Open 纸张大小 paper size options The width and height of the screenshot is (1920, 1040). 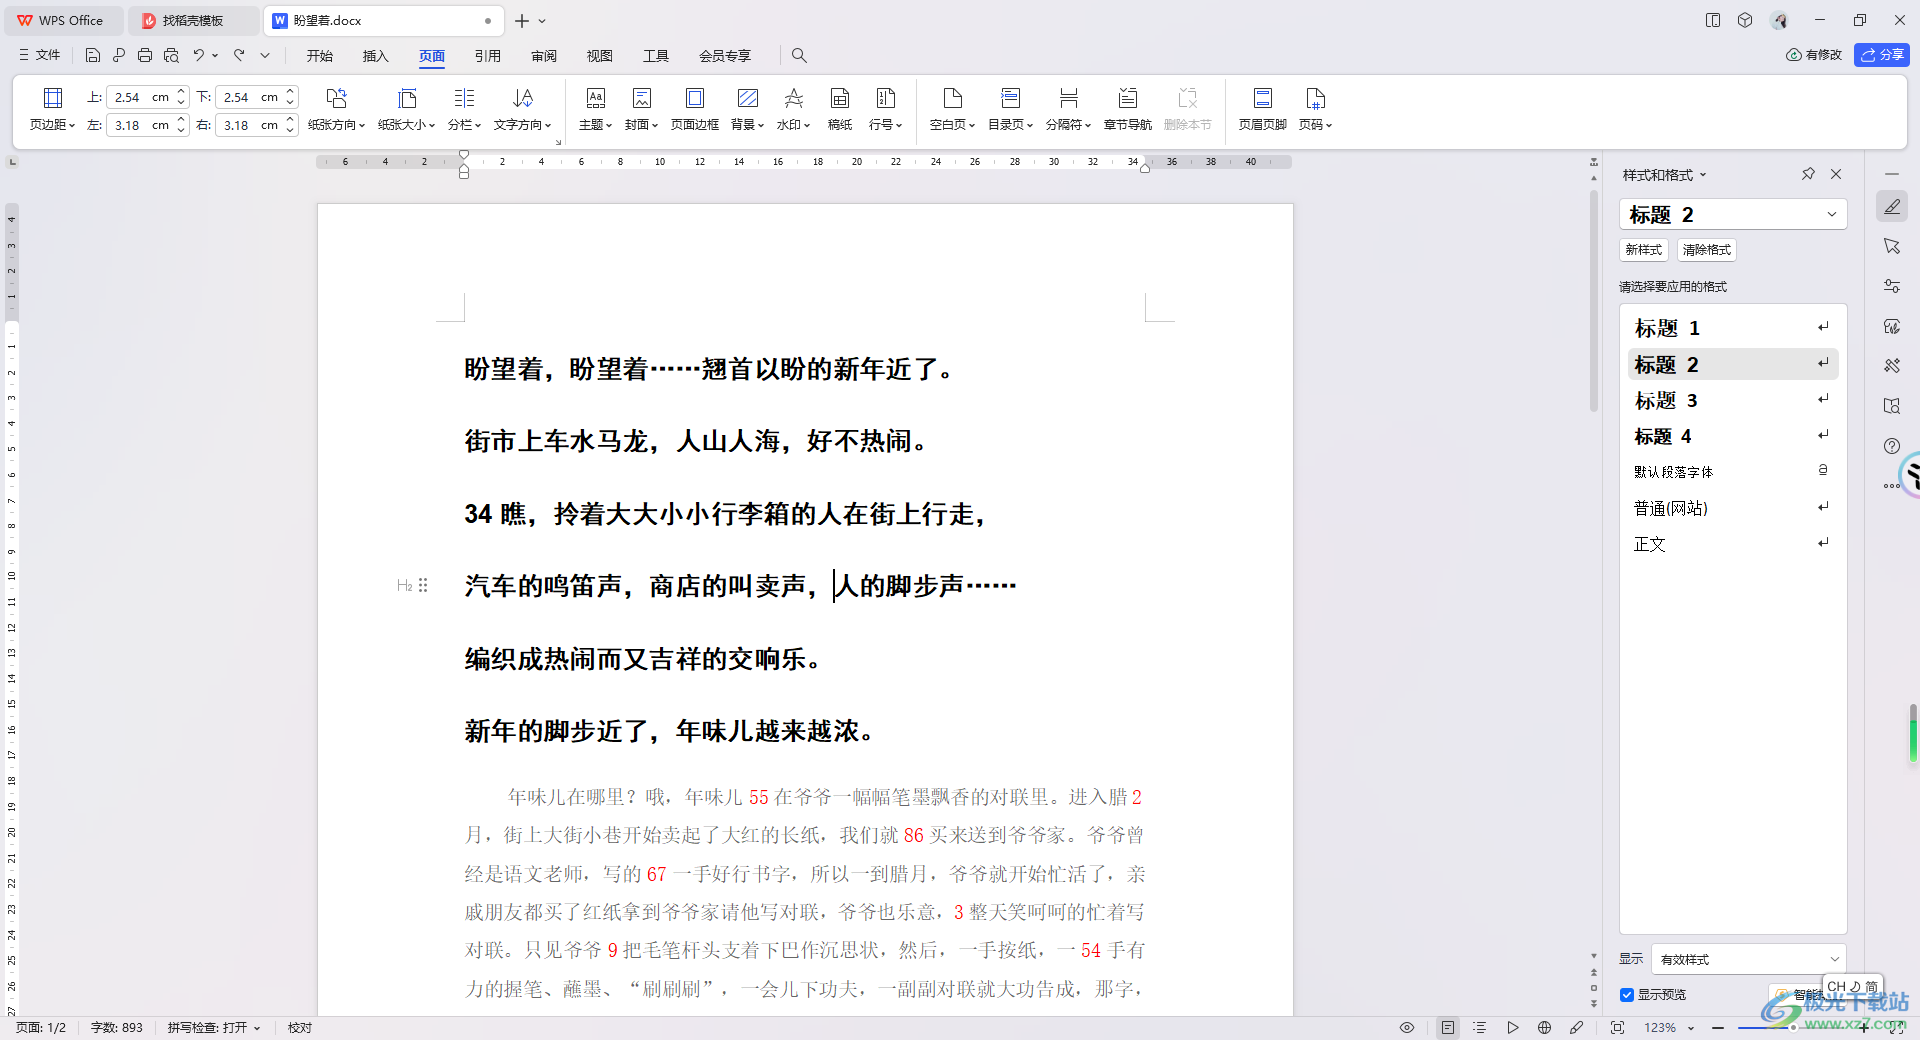(406, 109)
